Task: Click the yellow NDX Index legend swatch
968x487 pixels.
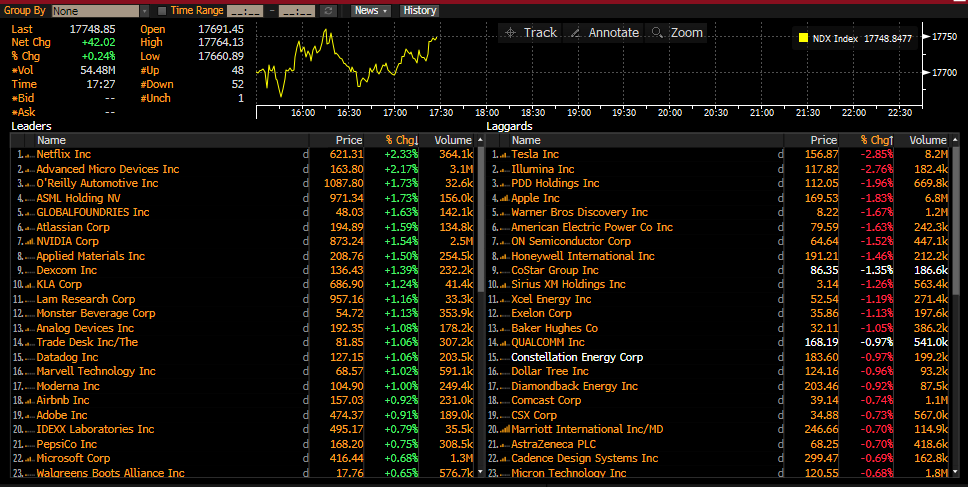Action: coord(803,39)
